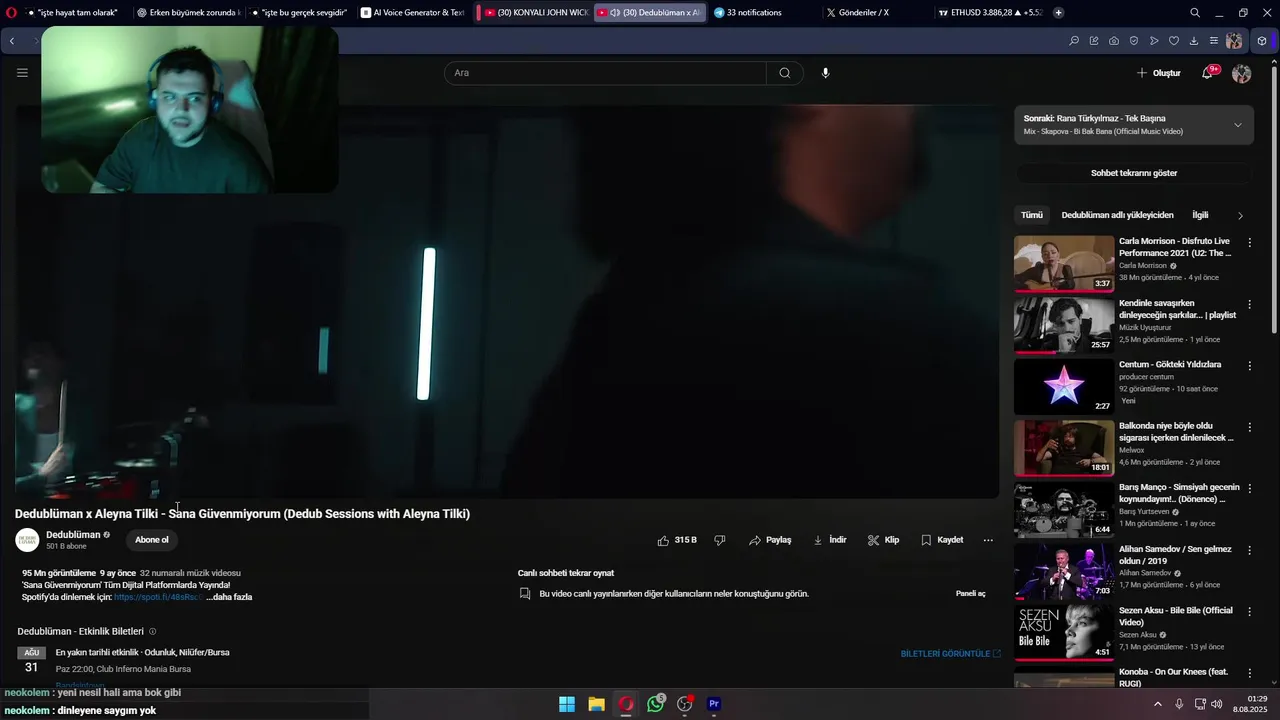This screenshot has height=720, width=1280.
Task: Open WhatsApp from the taskbar
Action: 656,704
